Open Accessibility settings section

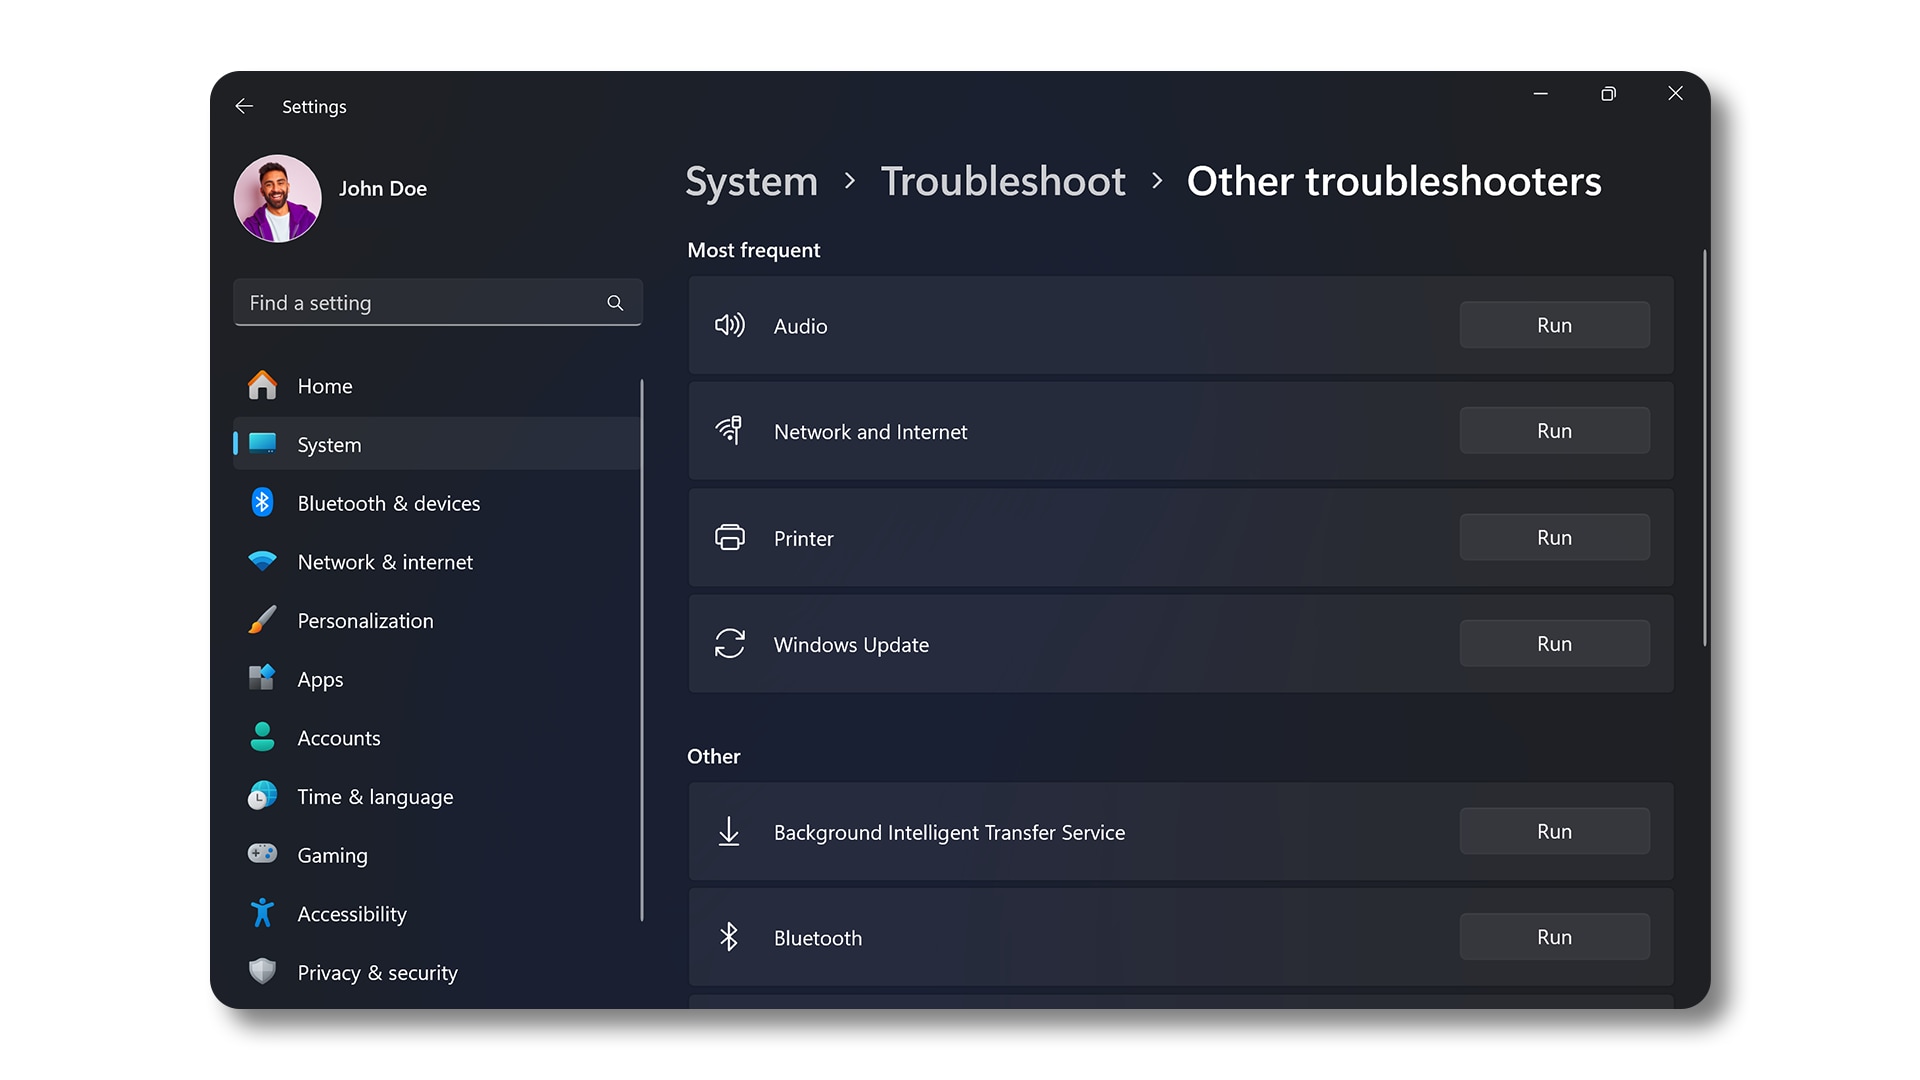click(x=352, y=914)
